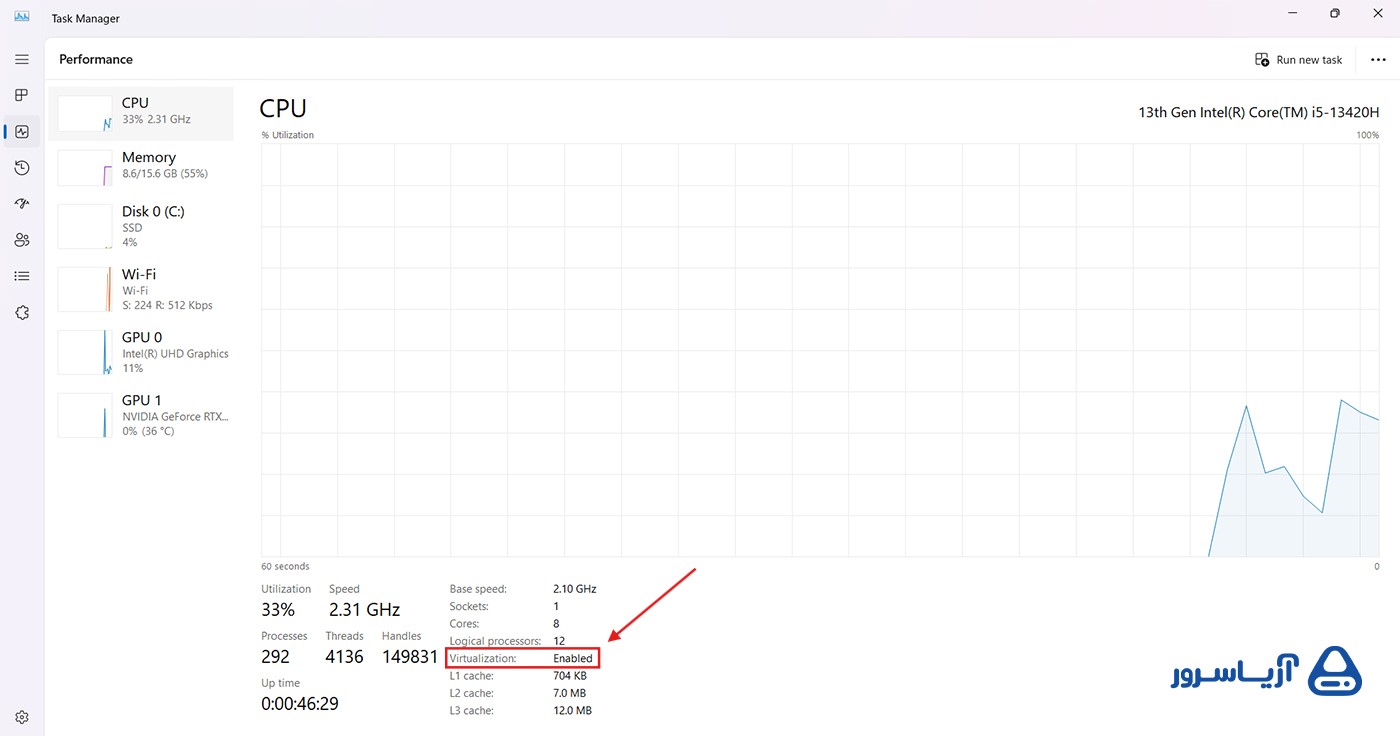Open the Startup apps icon
1400x736 pixels.
(x=22, y=204)
